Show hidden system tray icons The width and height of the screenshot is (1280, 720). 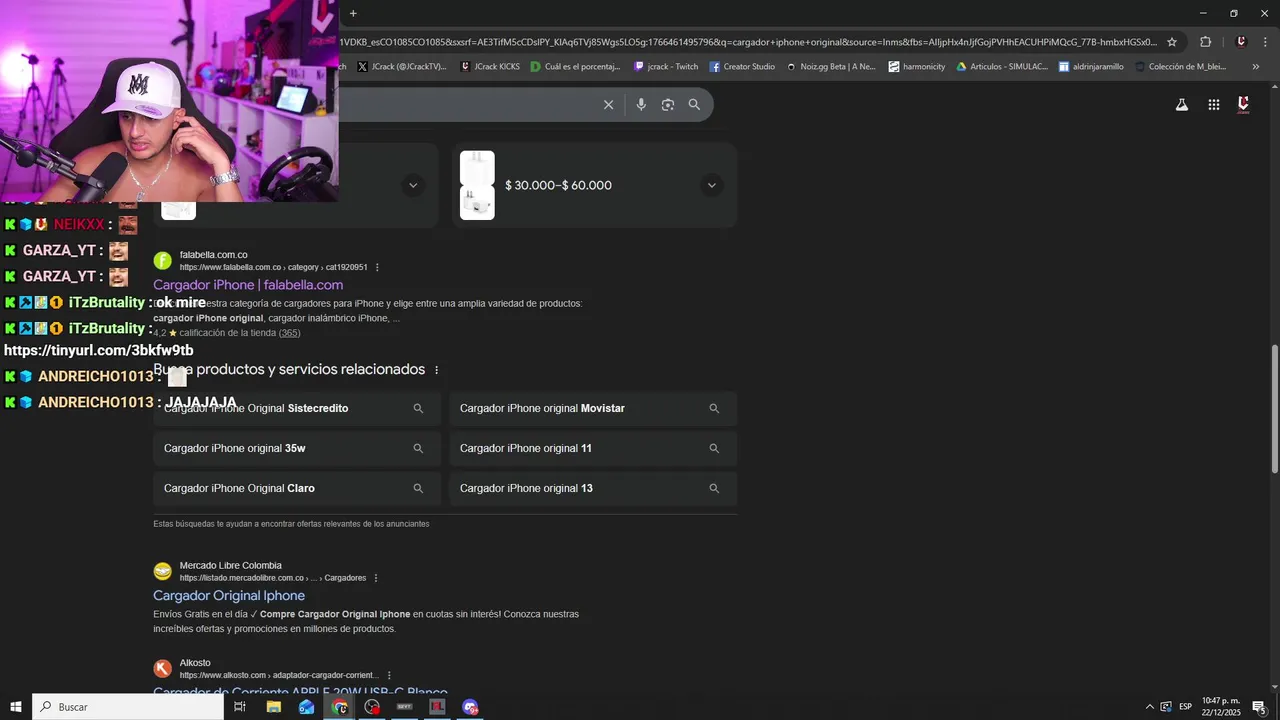click(x=1149, y=707)
